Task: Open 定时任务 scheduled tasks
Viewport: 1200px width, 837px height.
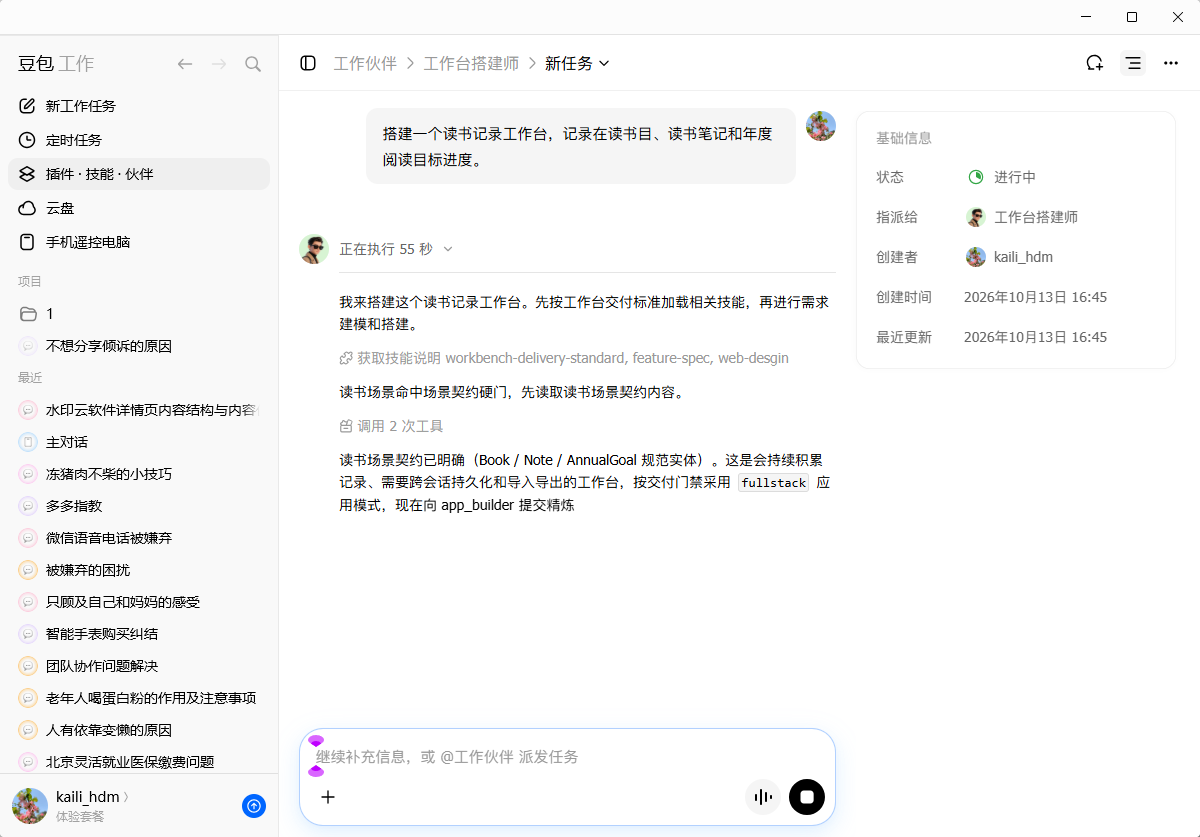Action: click(x=139, y=140)
